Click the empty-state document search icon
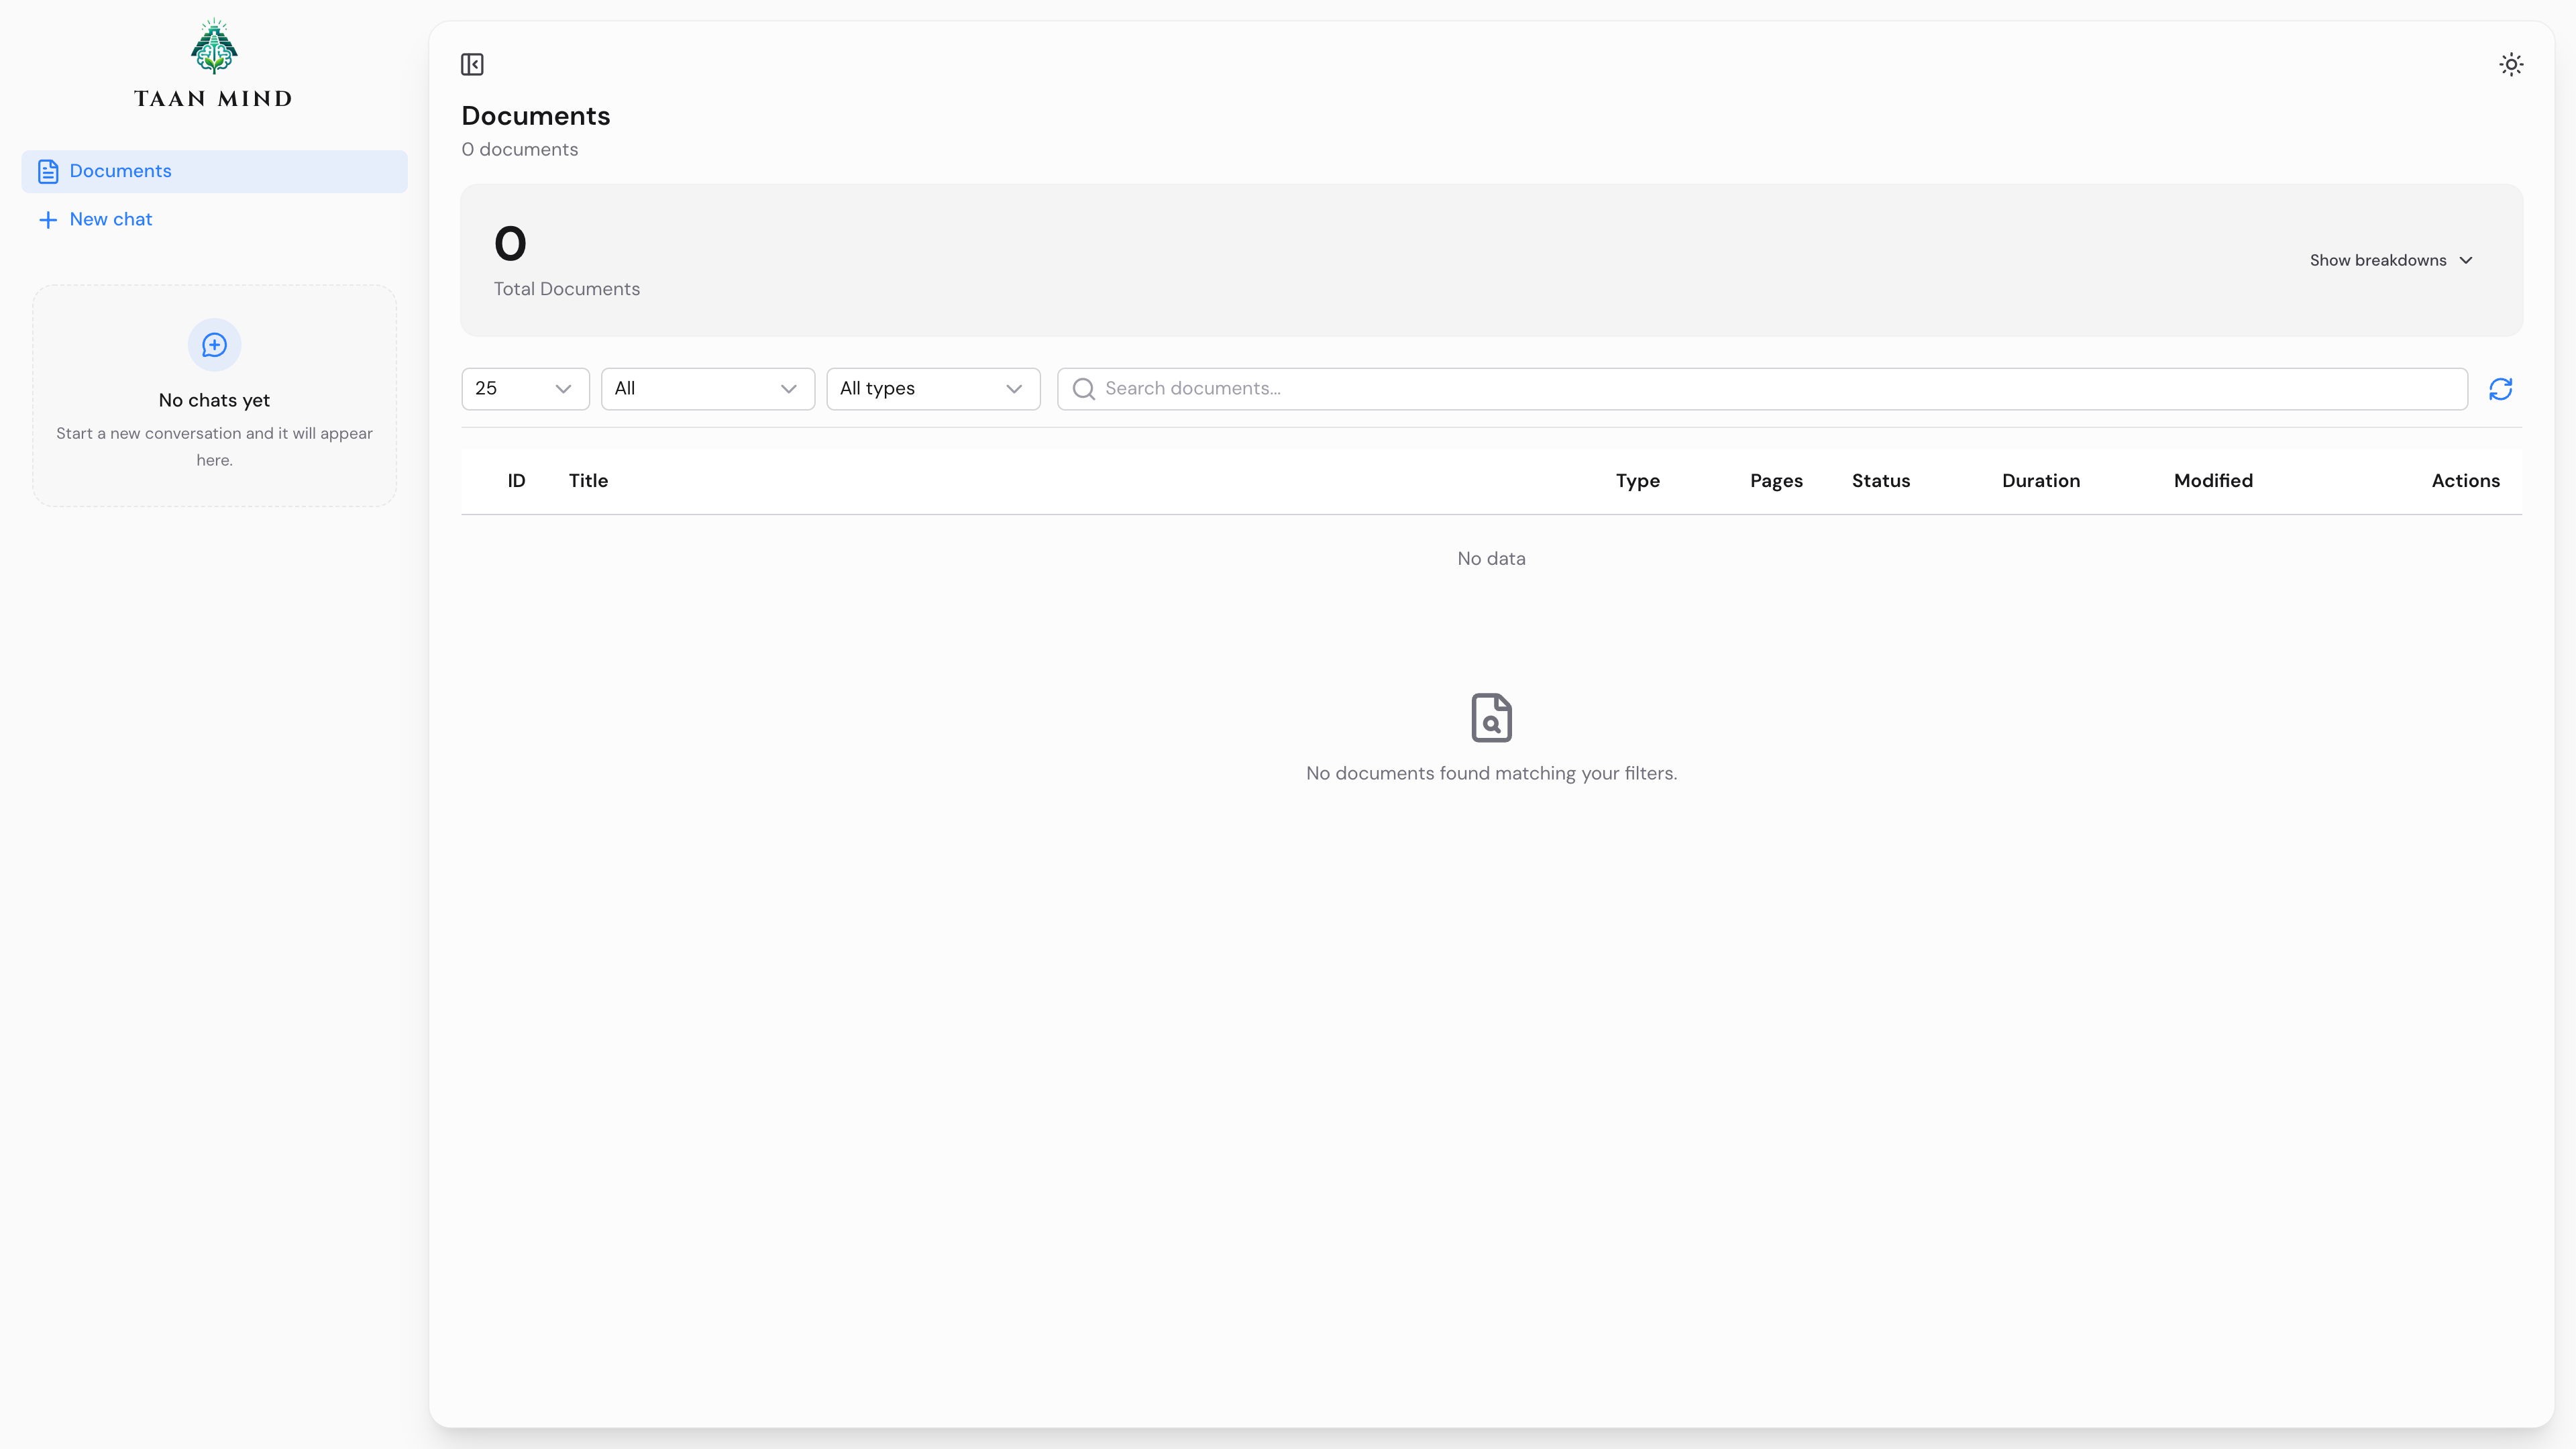 pos(1492,718)
